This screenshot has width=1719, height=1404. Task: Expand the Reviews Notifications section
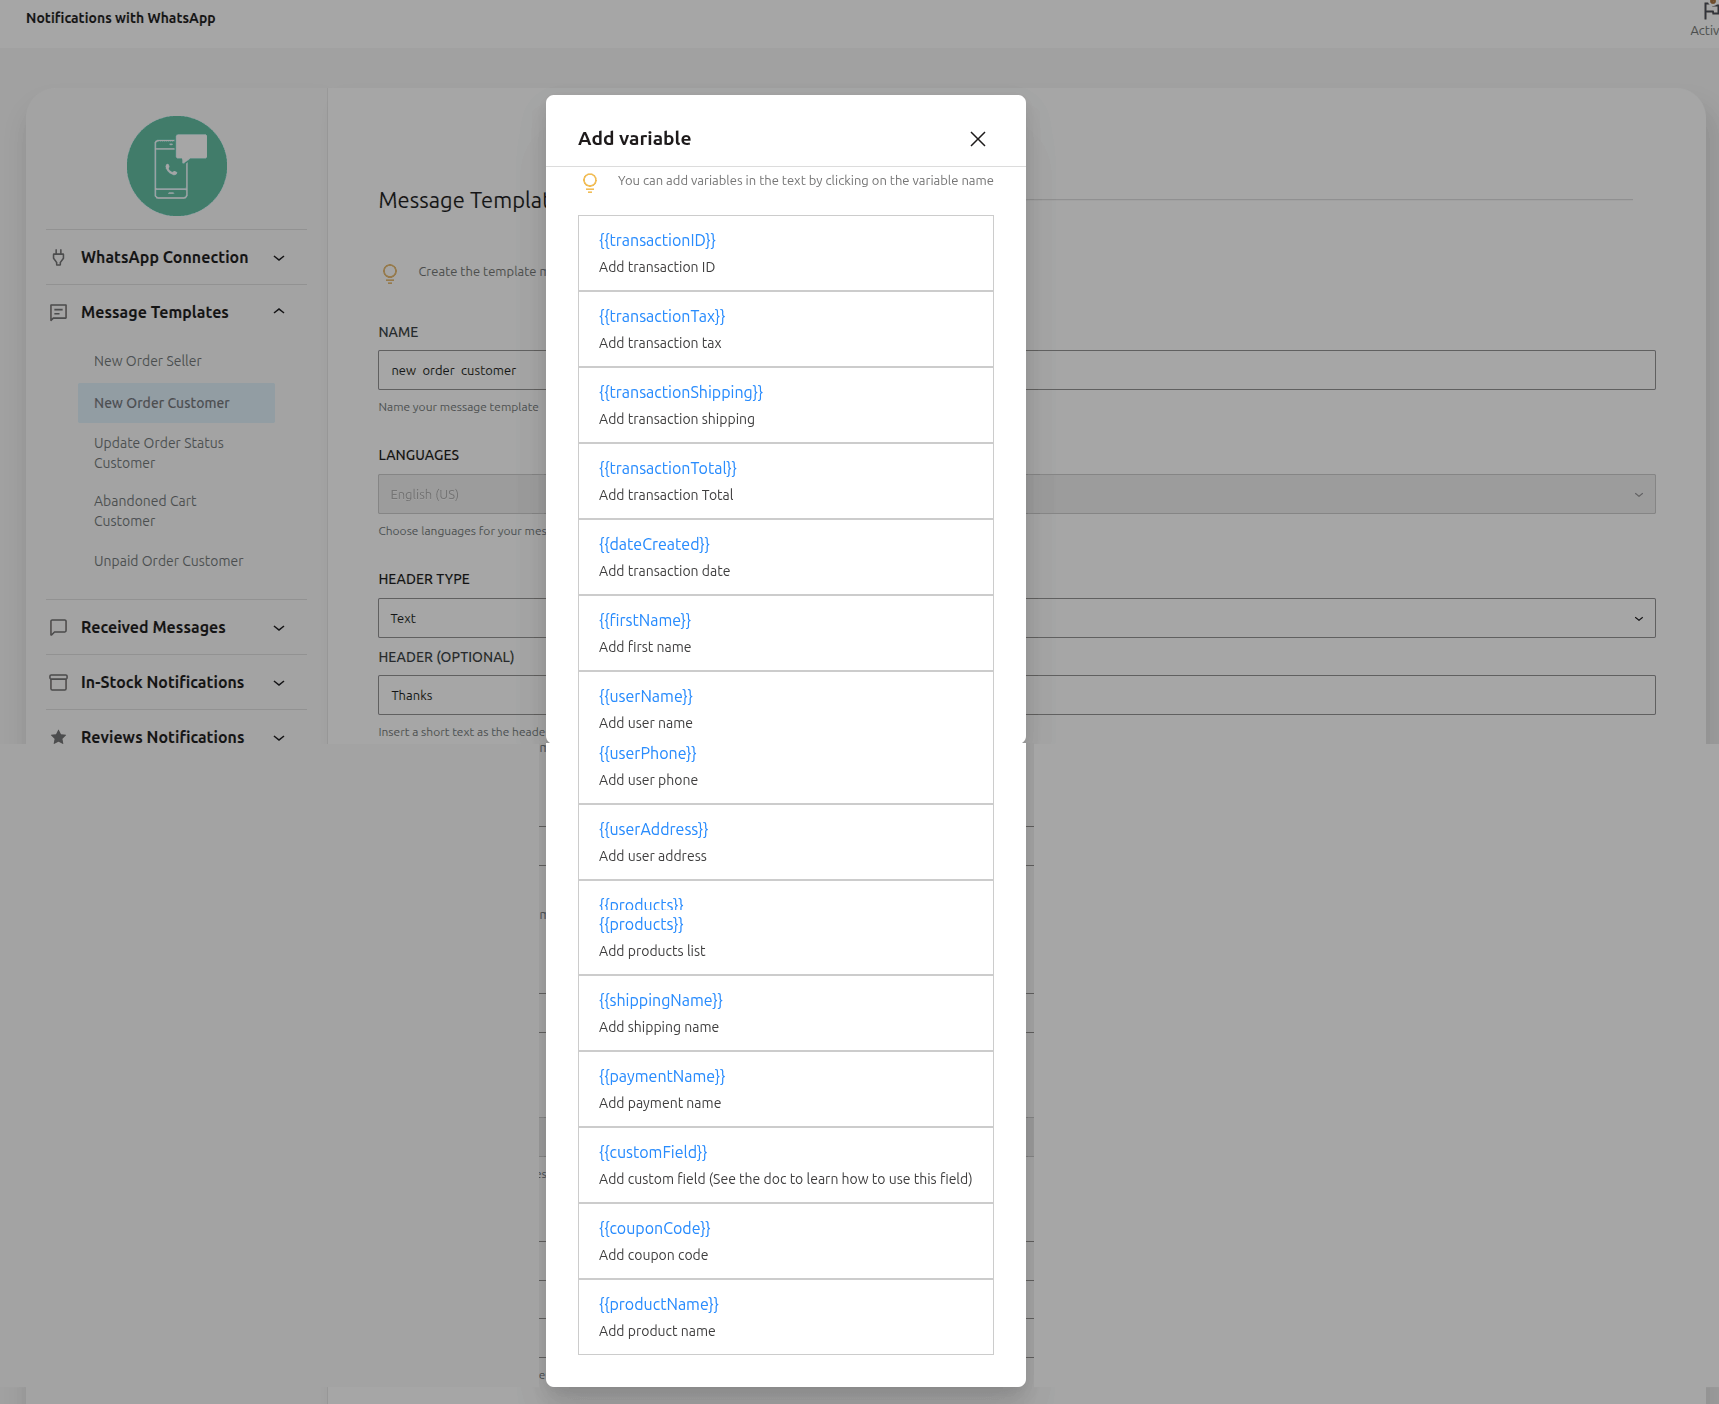click(279, 738)
